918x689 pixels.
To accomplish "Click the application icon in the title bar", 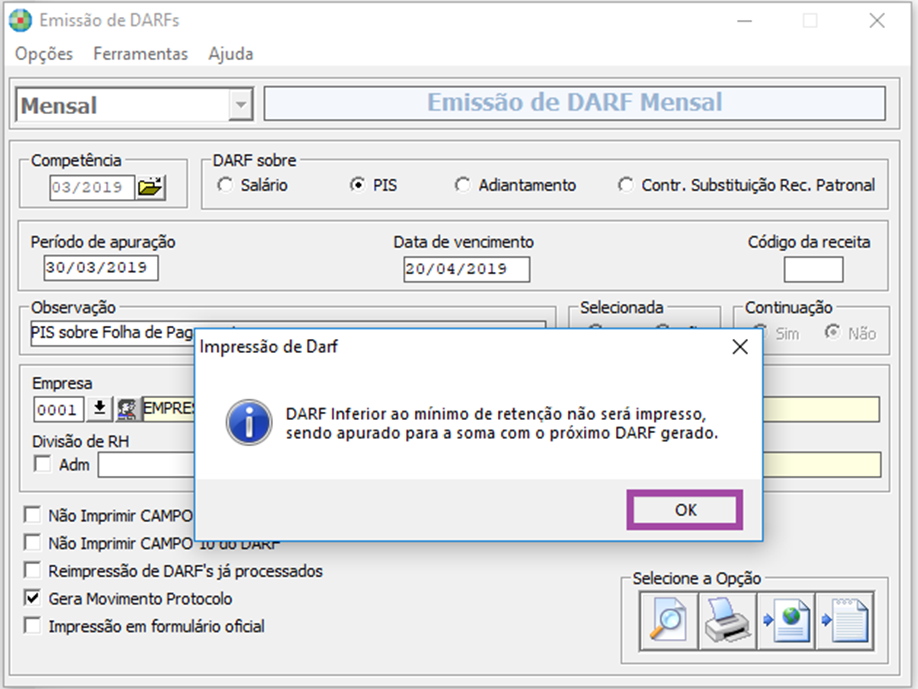I will (x=18, y=19).
